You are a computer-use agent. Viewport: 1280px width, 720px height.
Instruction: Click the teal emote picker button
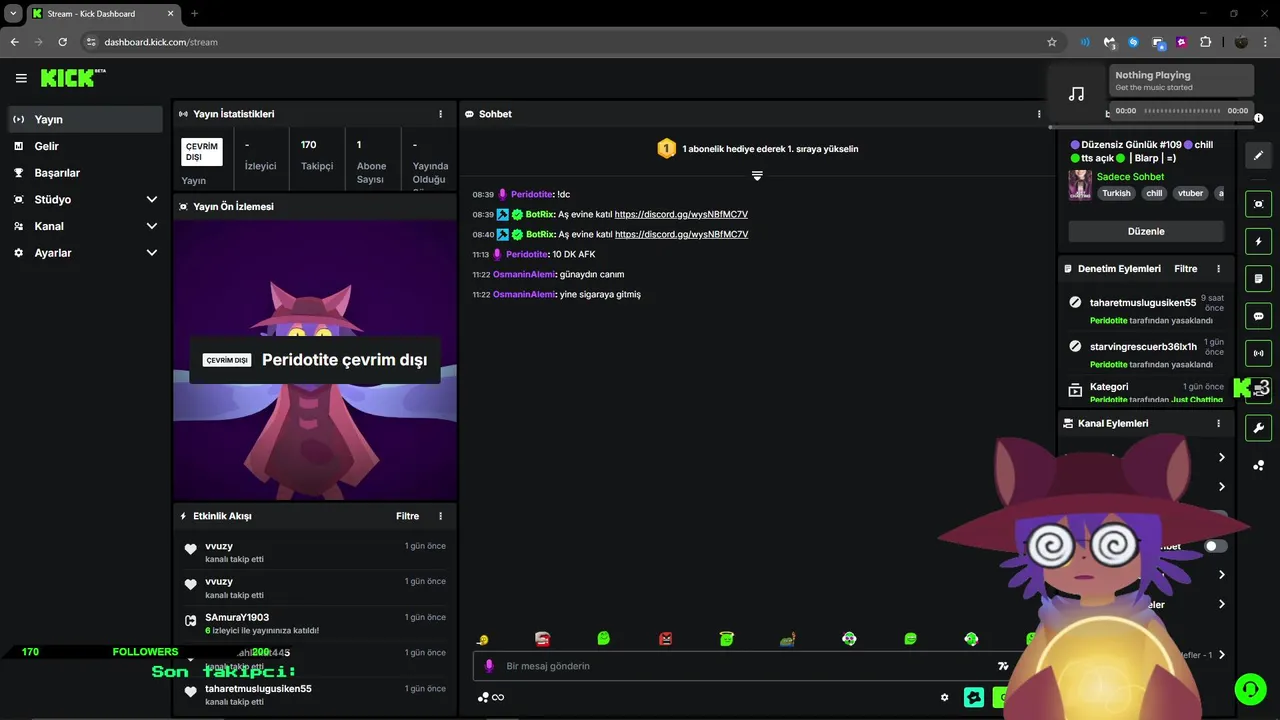coord(974,698)
